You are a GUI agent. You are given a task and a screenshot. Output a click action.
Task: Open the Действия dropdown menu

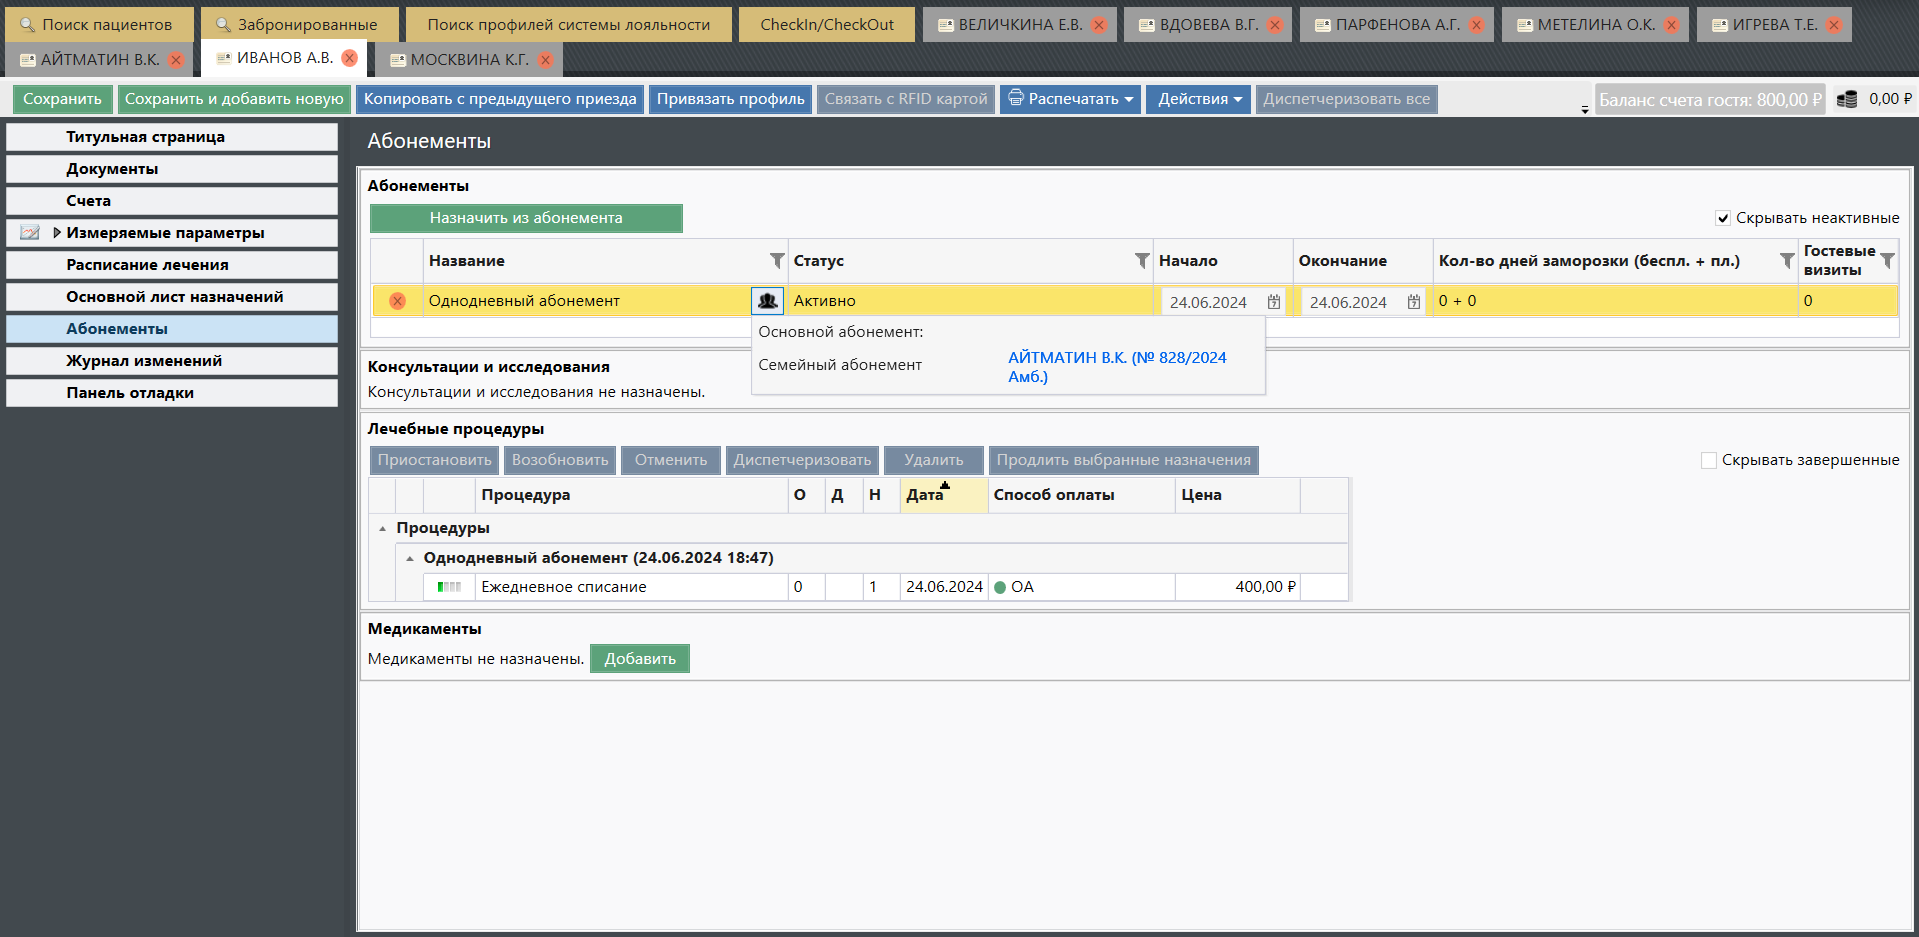1198,99
